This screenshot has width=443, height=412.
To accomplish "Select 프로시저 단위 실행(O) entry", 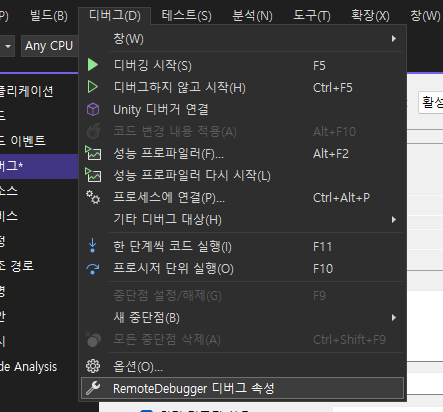I will click(x=242, y=268).
